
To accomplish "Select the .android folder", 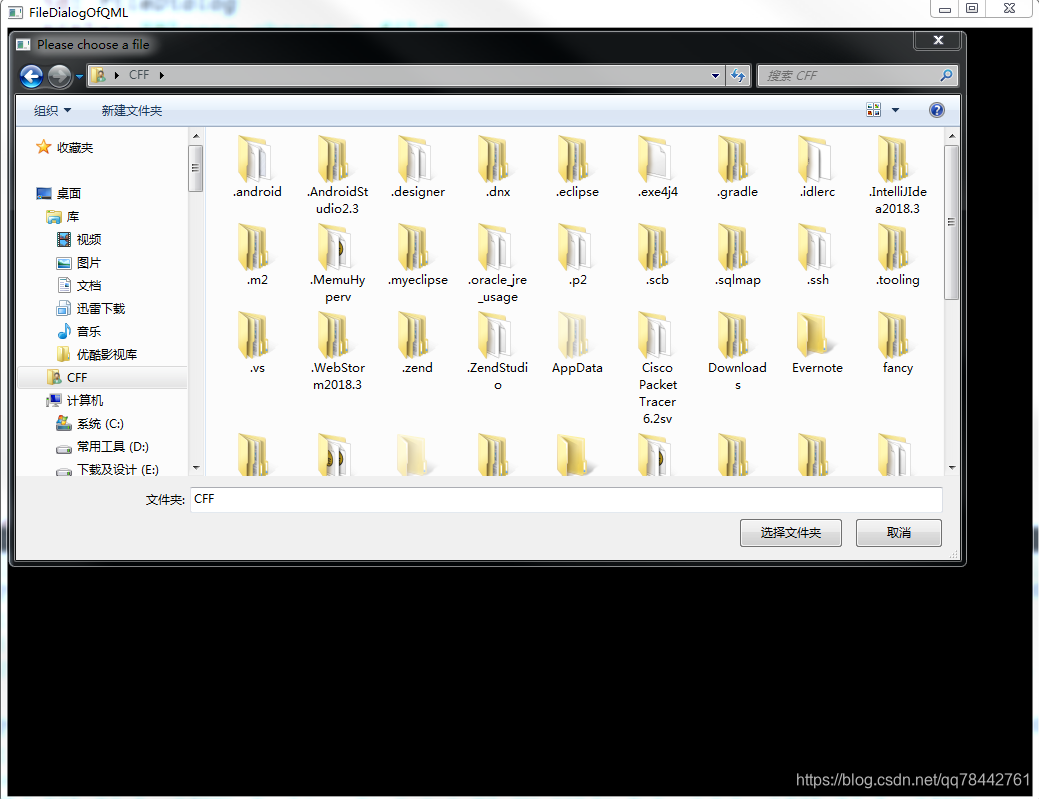I will tap(257, 168).
